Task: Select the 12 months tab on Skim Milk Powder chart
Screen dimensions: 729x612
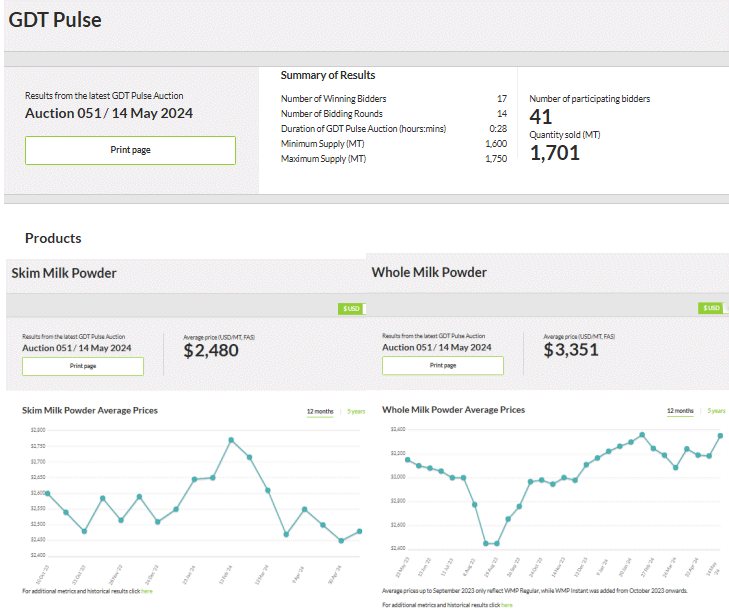Action: pyautogui.click(x=320, y=412)
